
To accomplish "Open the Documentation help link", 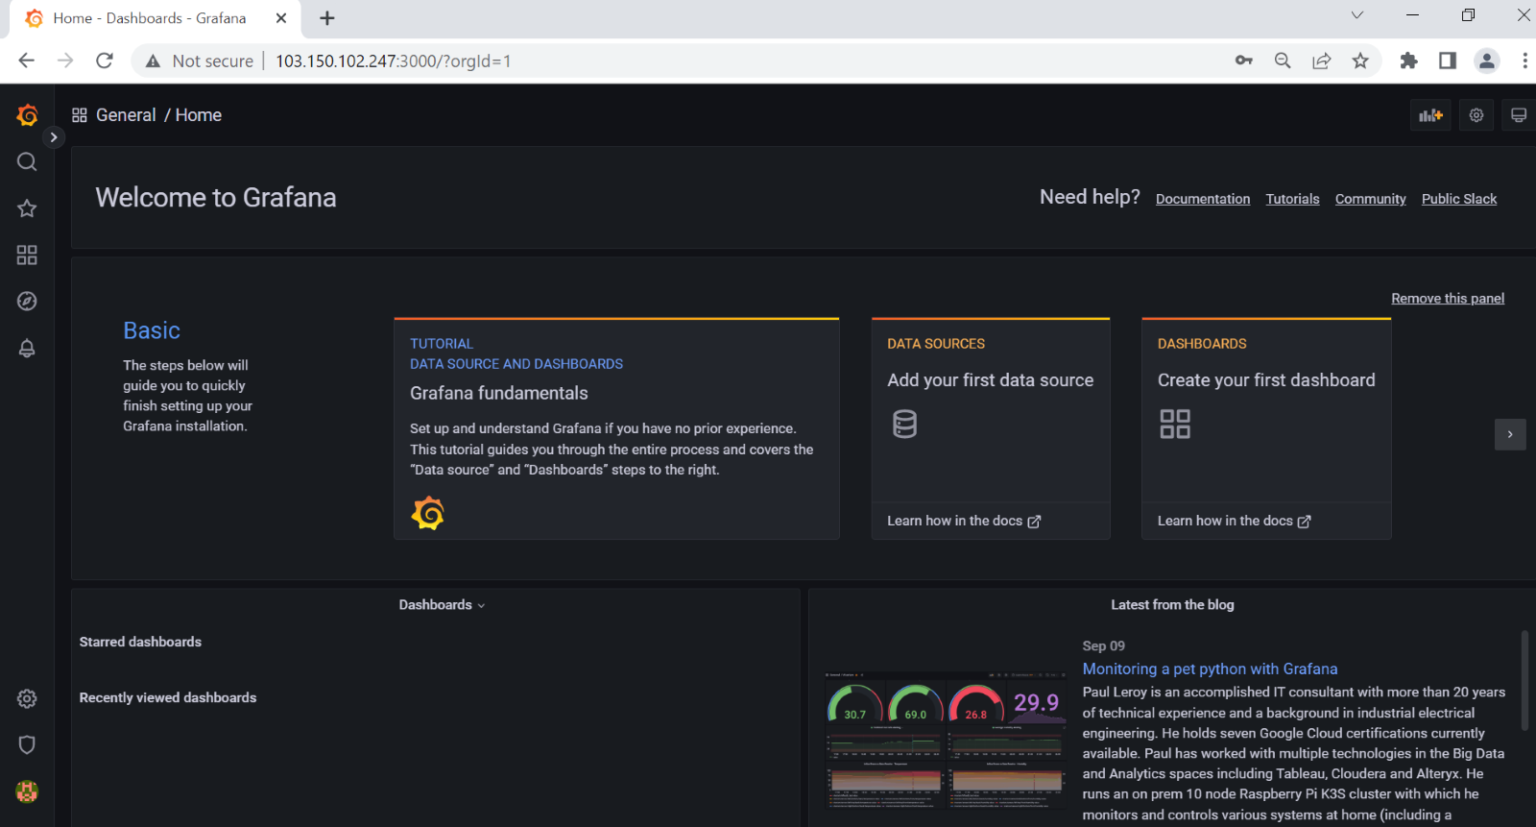I will (x=1202, y=199).
